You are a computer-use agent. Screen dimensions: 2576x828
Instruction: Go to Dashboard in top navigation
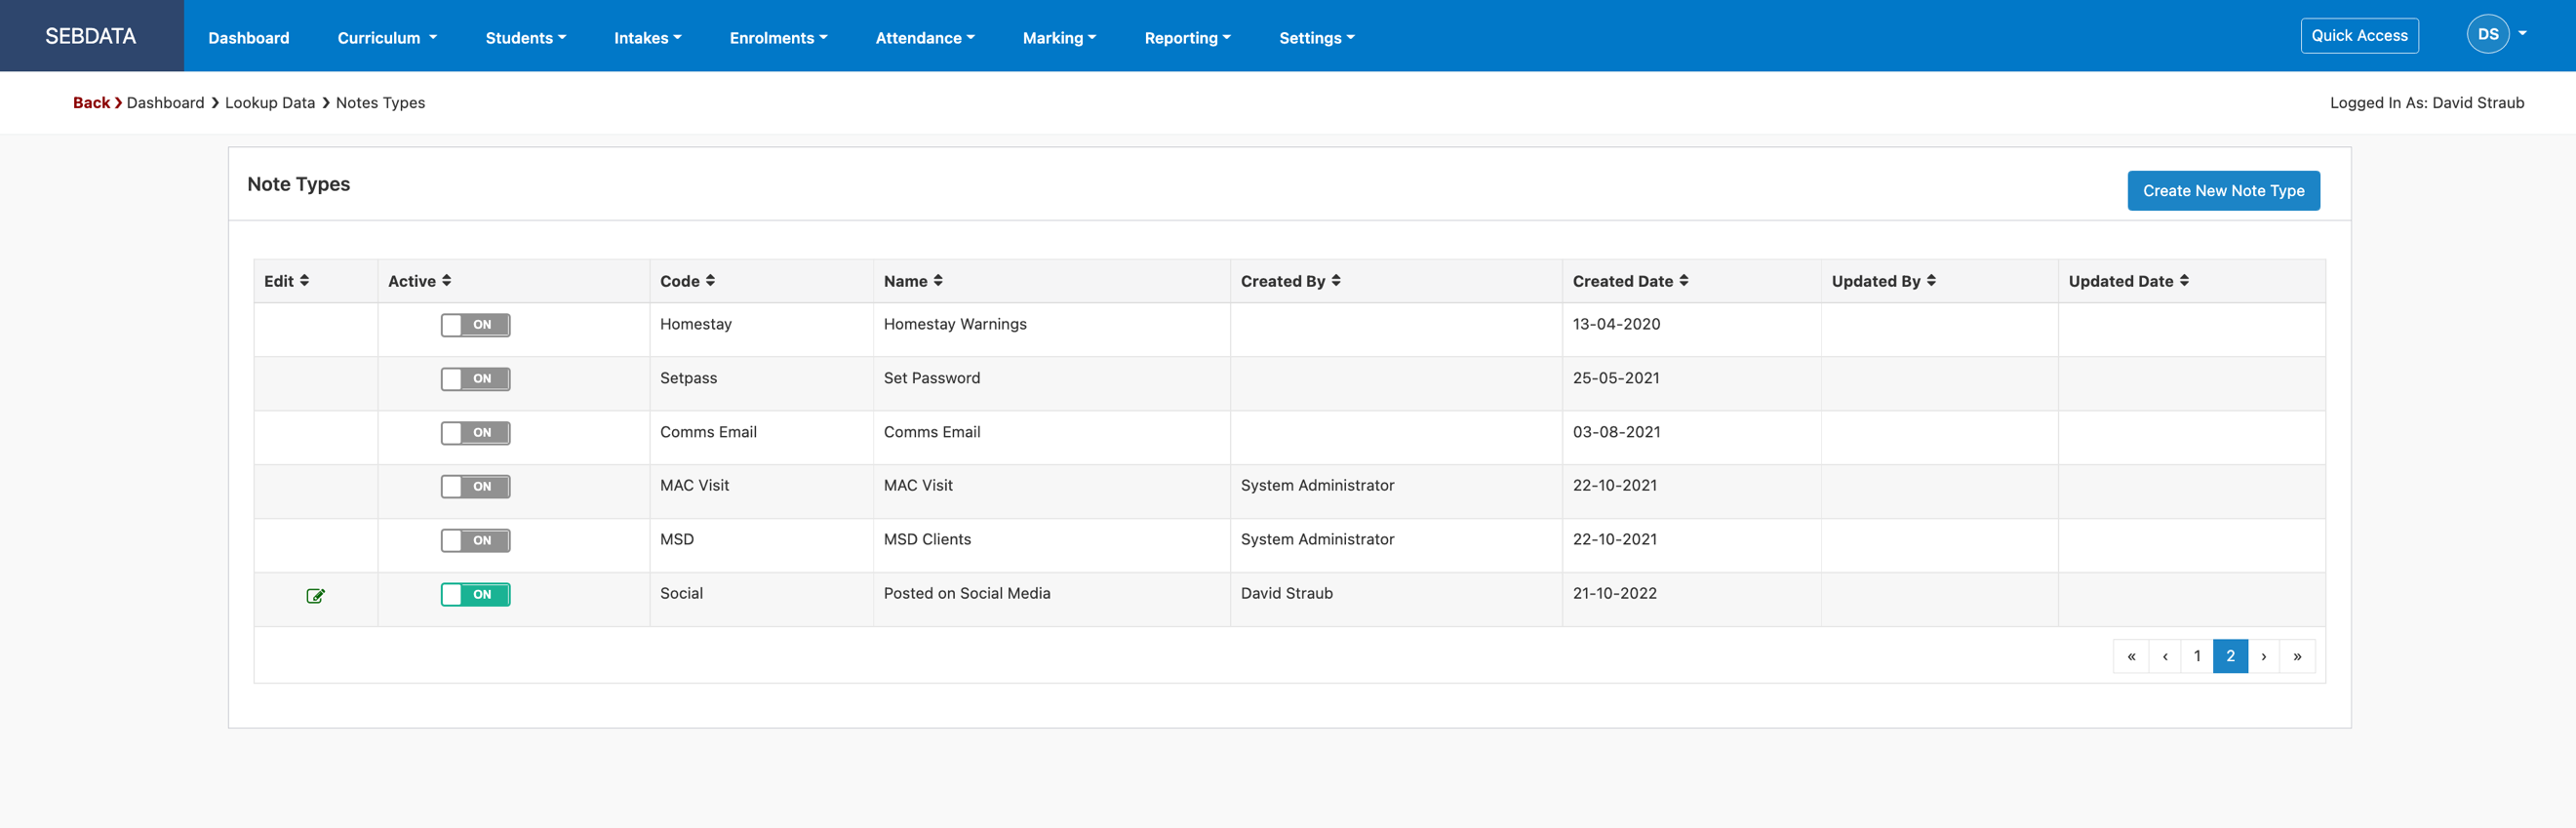point(249,38)
